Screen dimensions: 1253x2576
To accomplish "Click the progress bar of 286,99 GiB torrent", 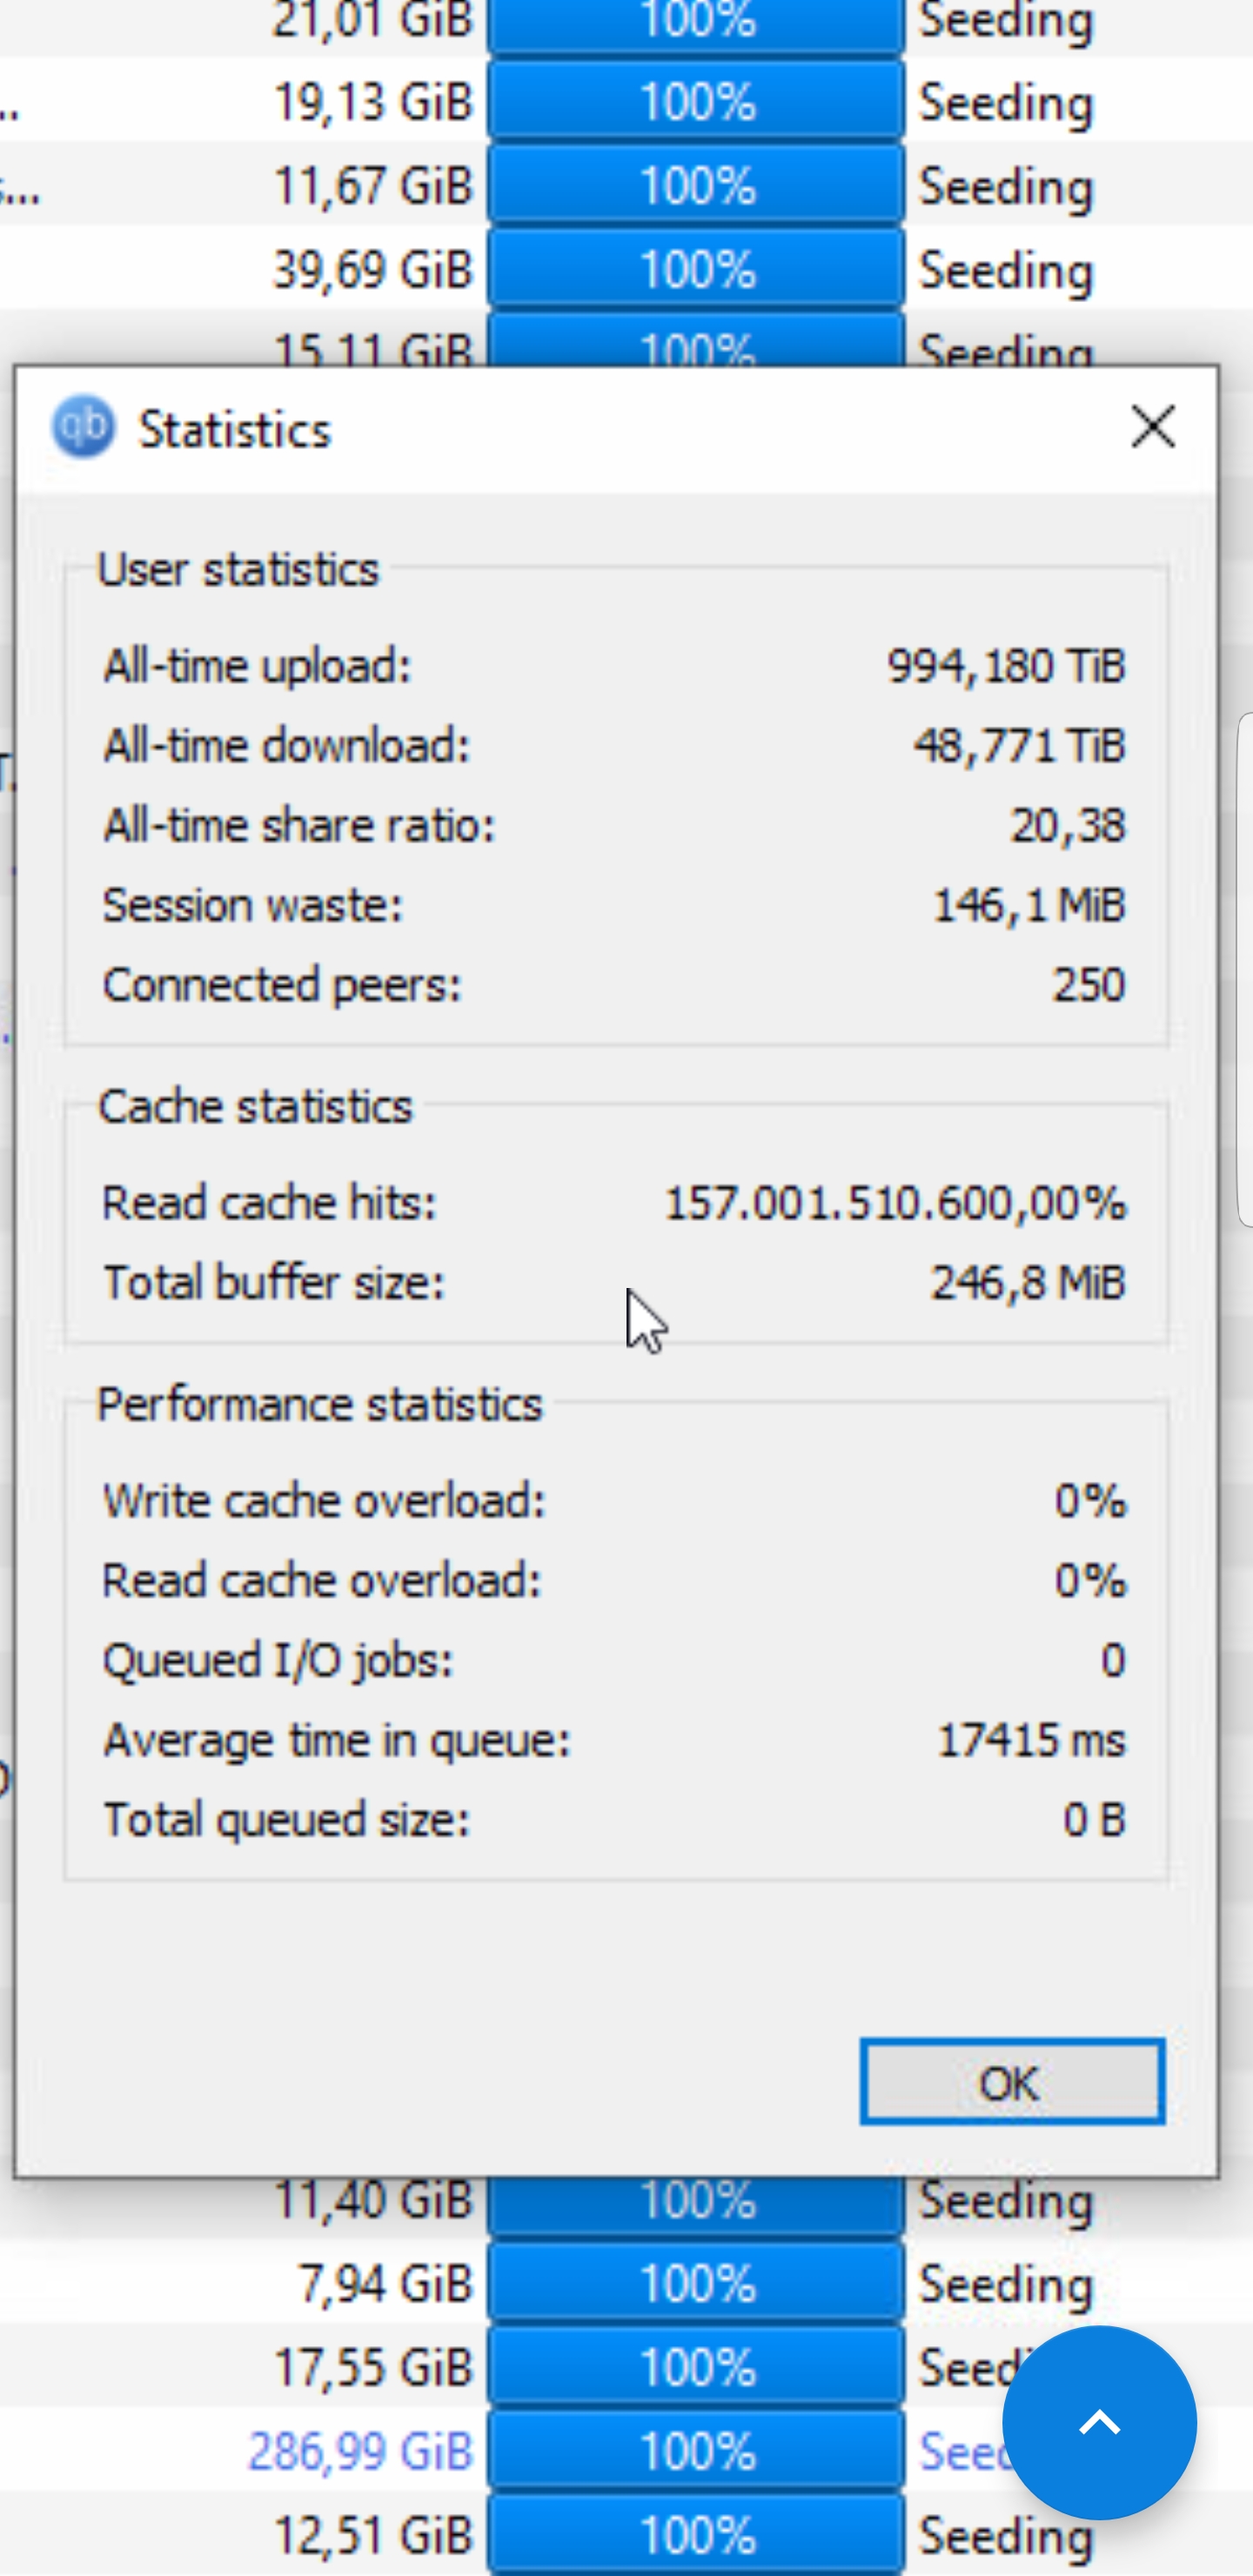I will tap(696, 2451).
